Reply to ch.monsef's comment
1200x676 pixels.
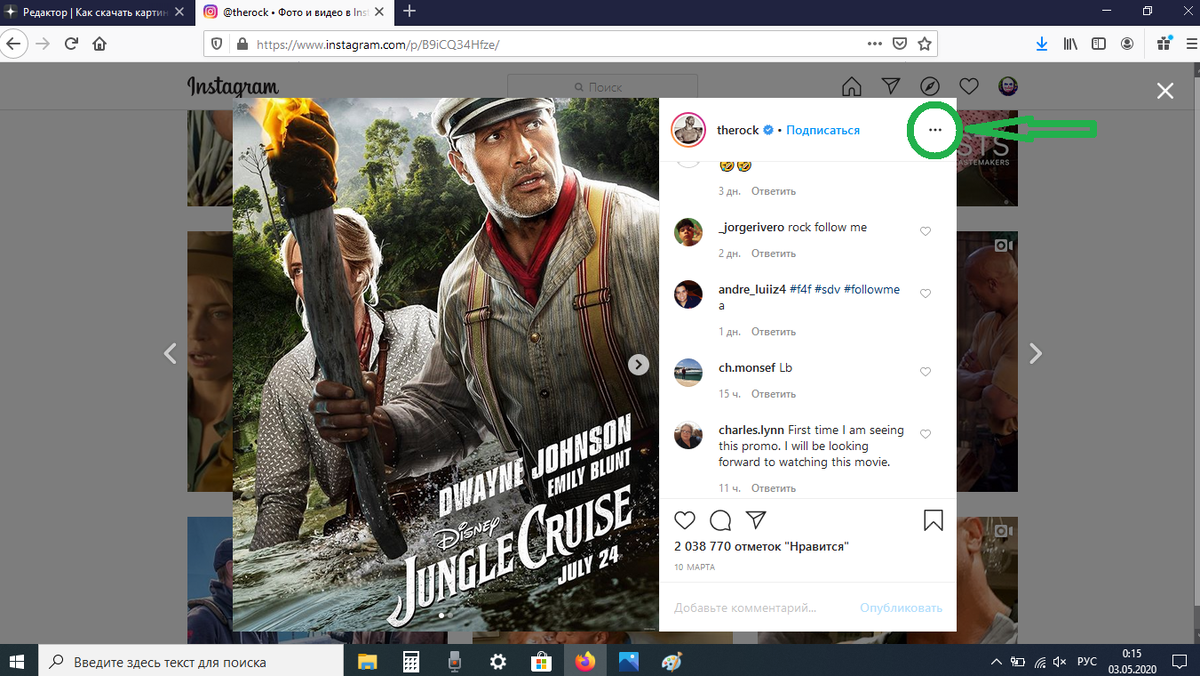tap(773, 394)
